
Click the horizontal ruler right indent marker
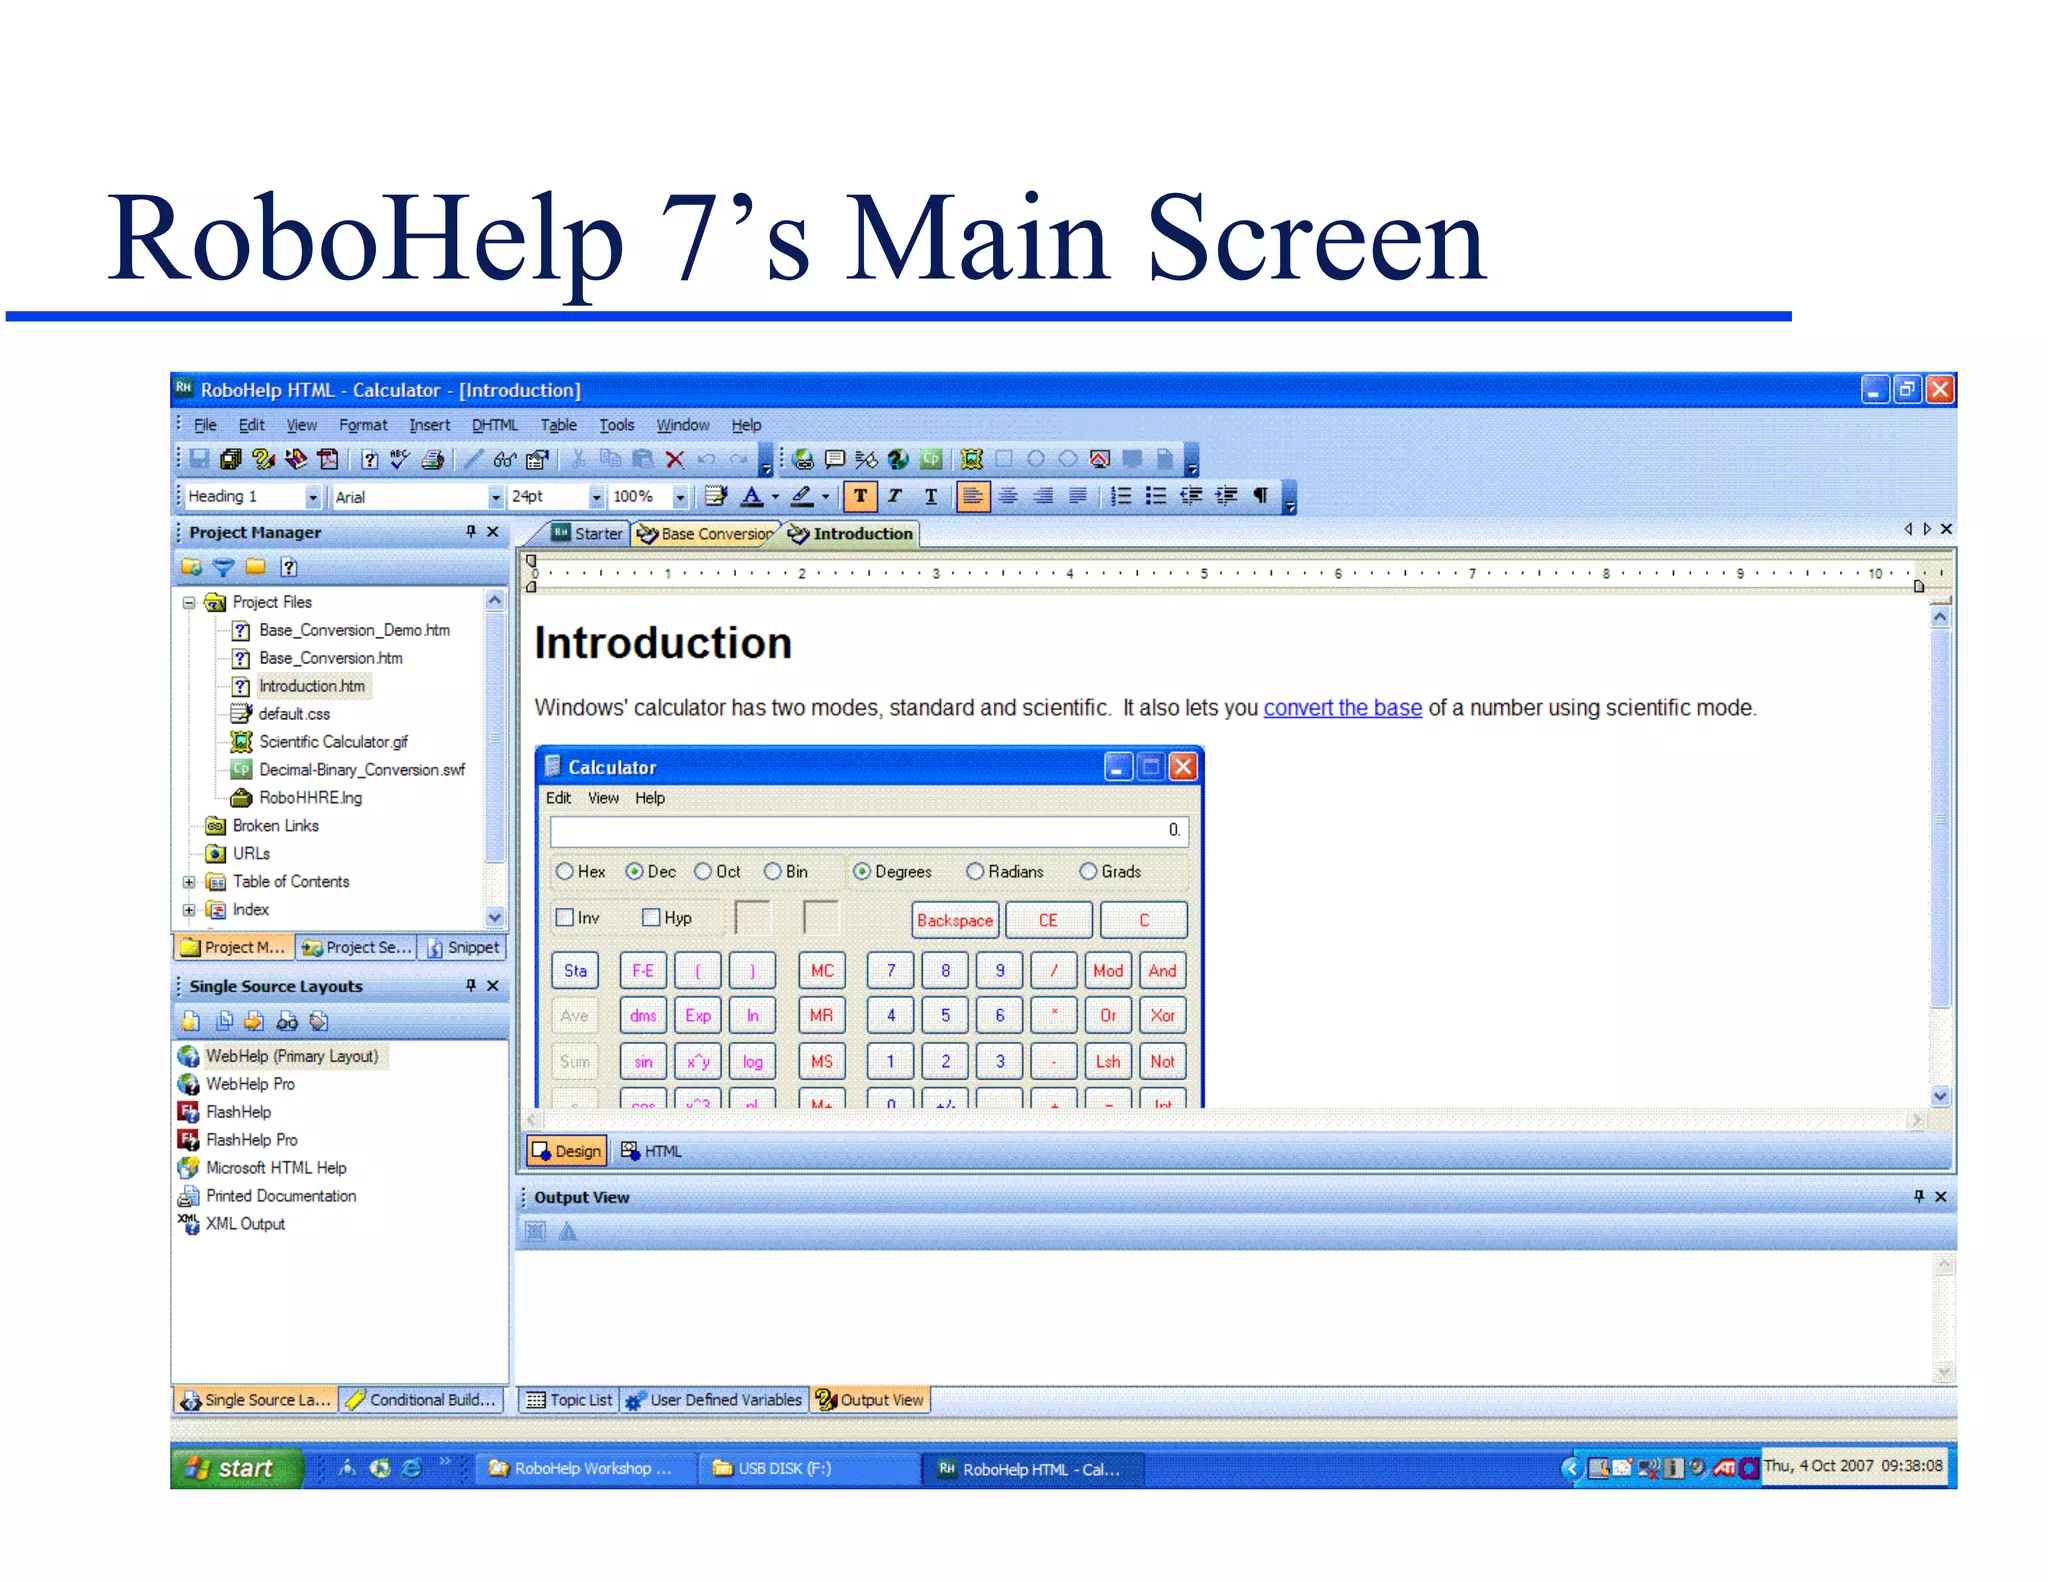click(1919, 587)
